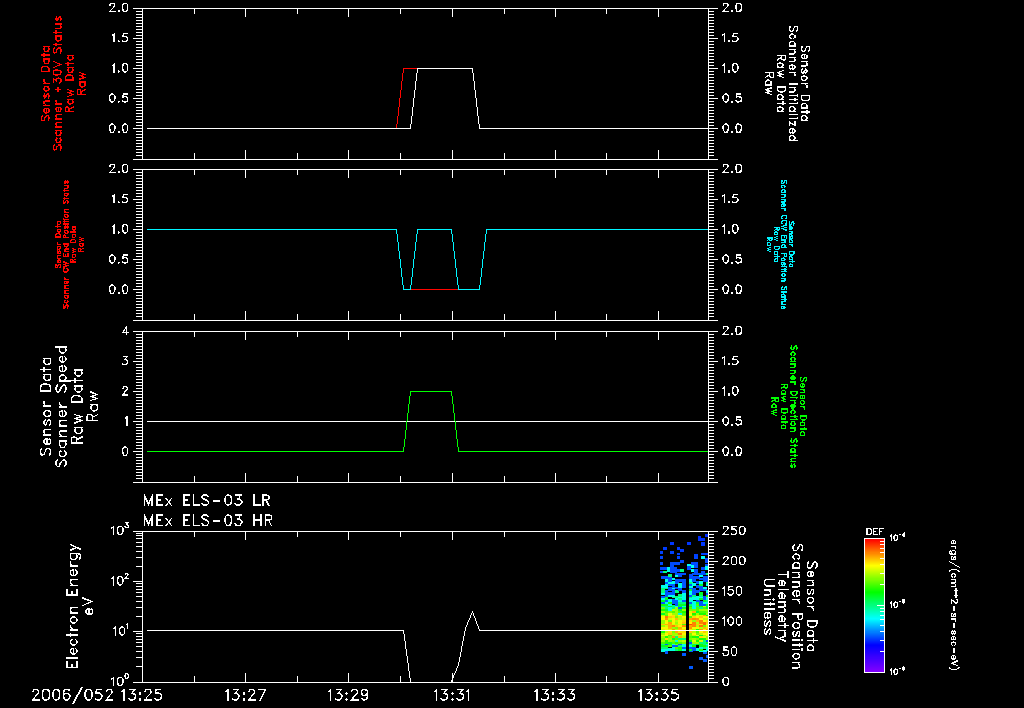Click the green Scanner Direction plateau line
This screenshot has width=1024, height=708.
[x=431, y=391]
